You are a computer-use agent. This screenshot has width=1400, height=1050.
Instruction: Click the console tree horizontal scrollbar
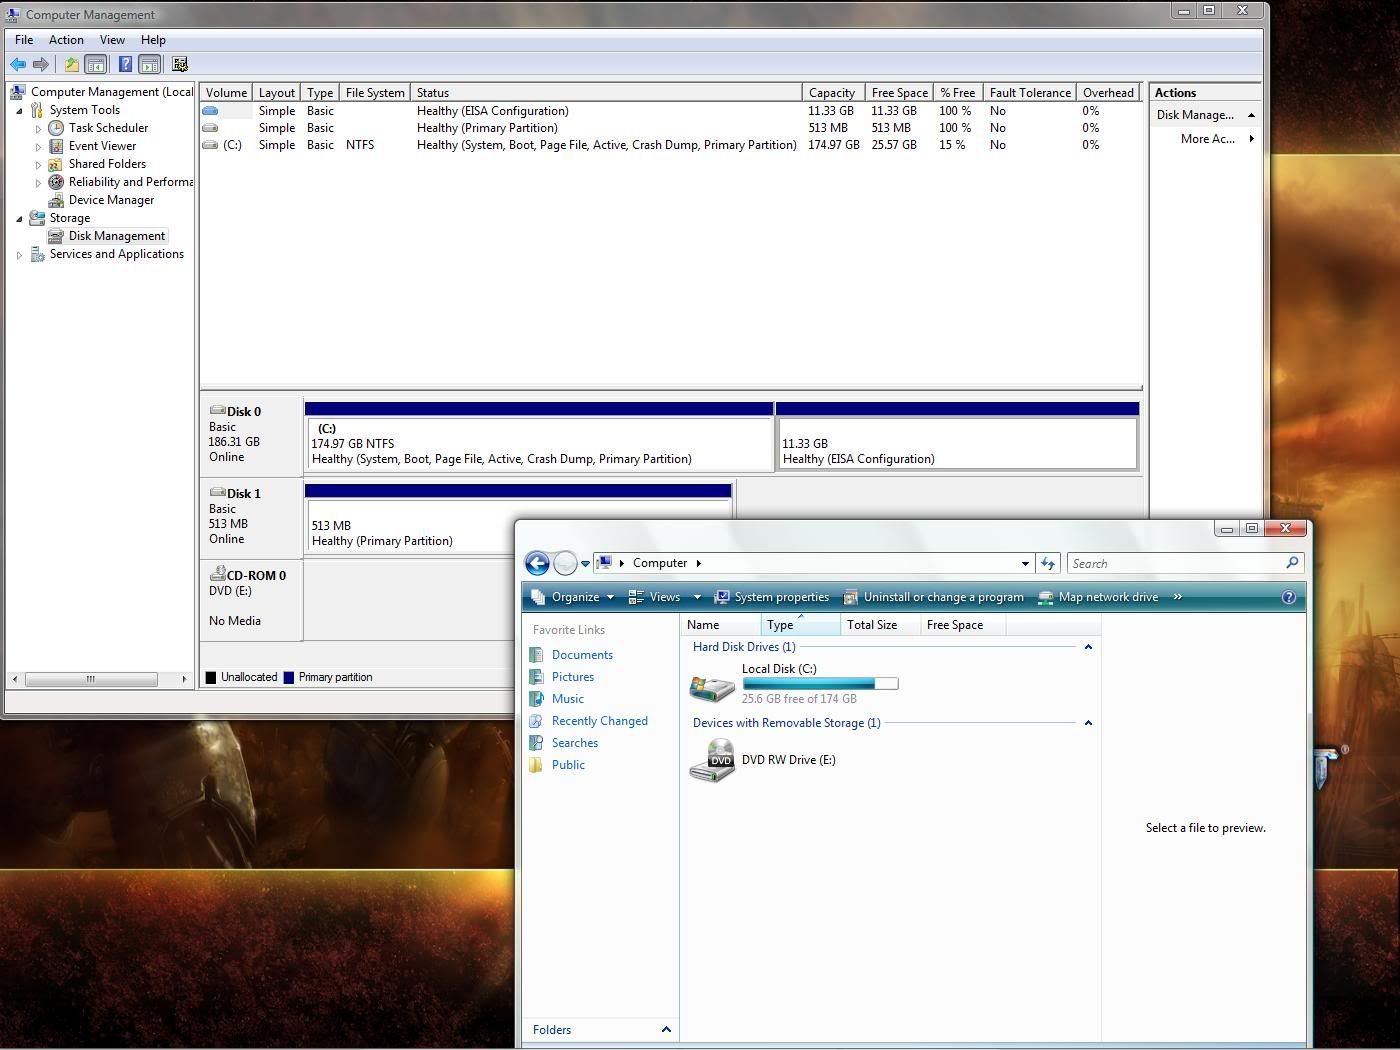tap(91, 679)
